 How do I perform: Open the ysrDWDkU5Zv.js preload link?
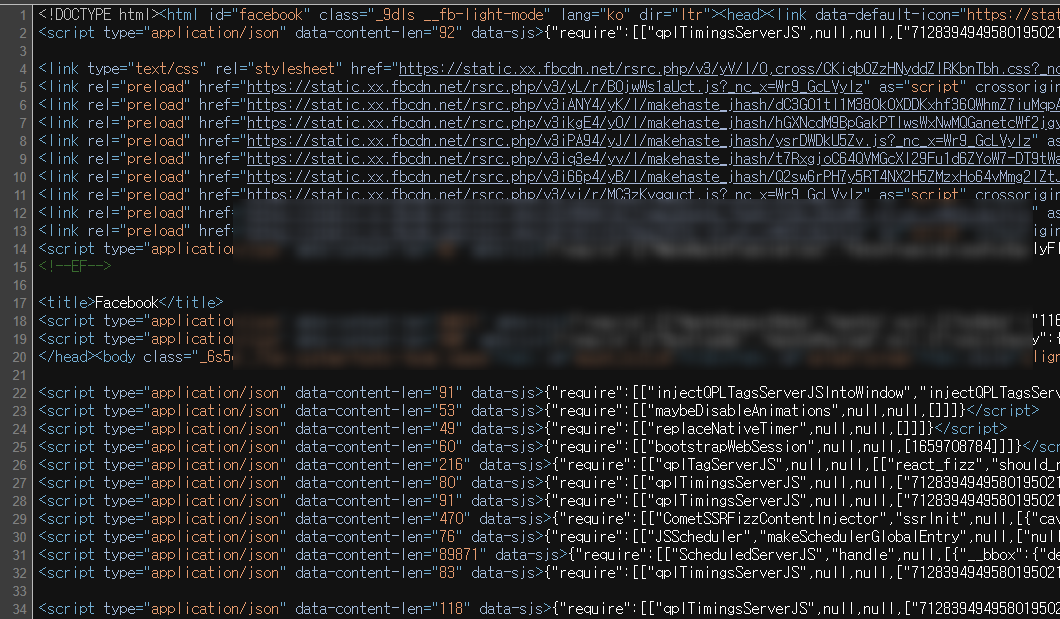point(639,141)
